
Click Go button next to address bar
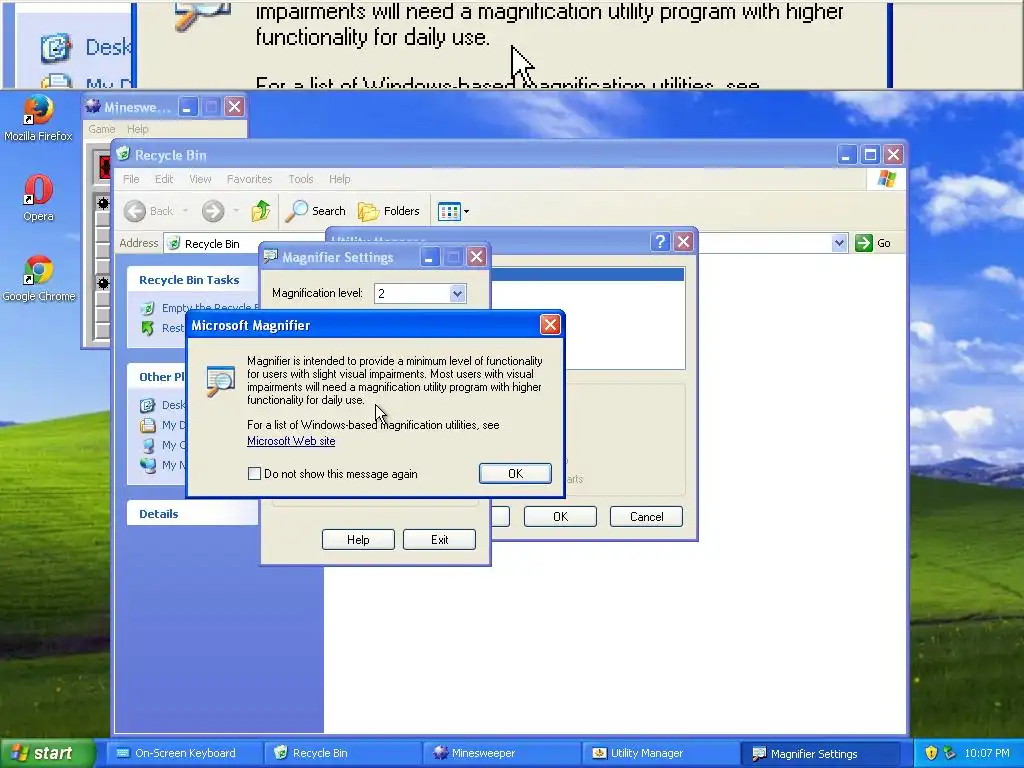tap(873, 243)
